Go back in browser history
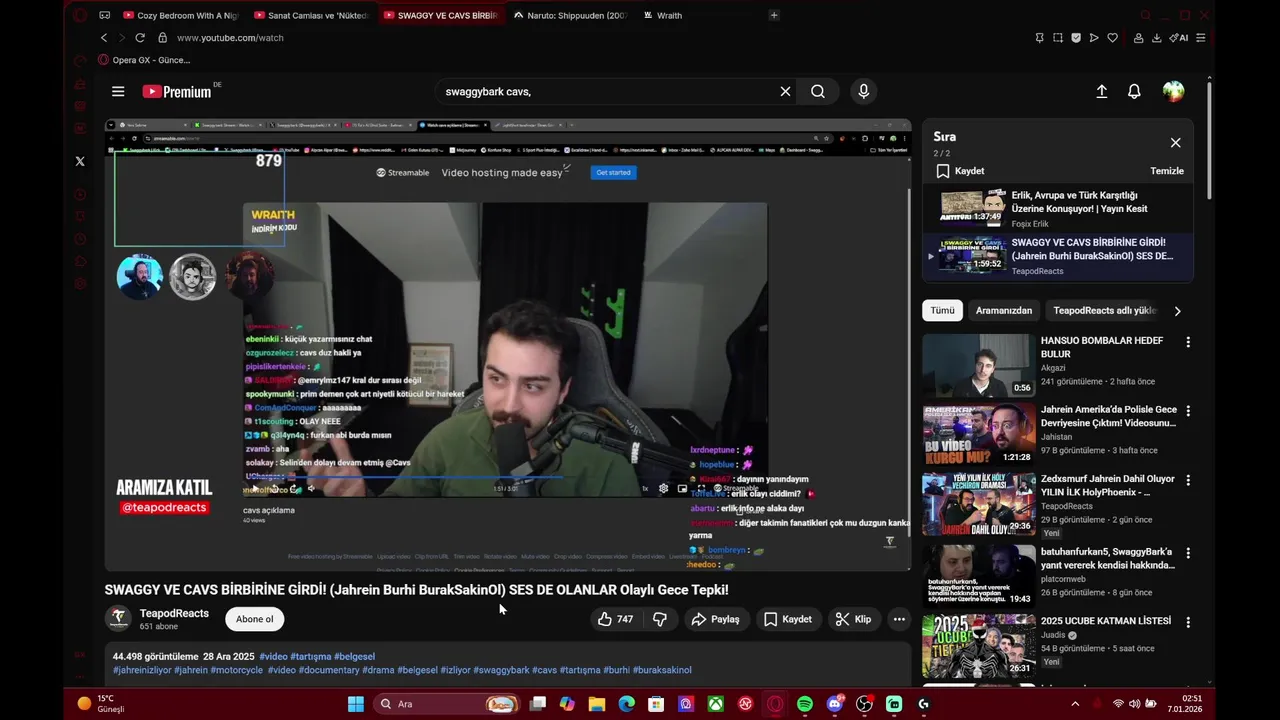 [104, 37]
